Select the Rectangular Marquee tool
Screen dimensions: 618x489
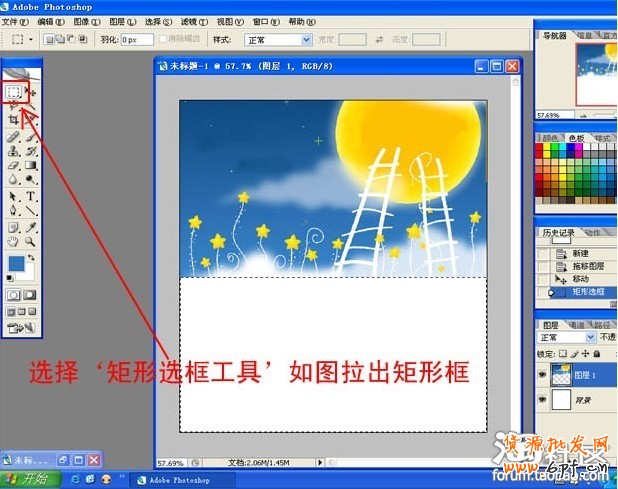[x=13, y=93]
